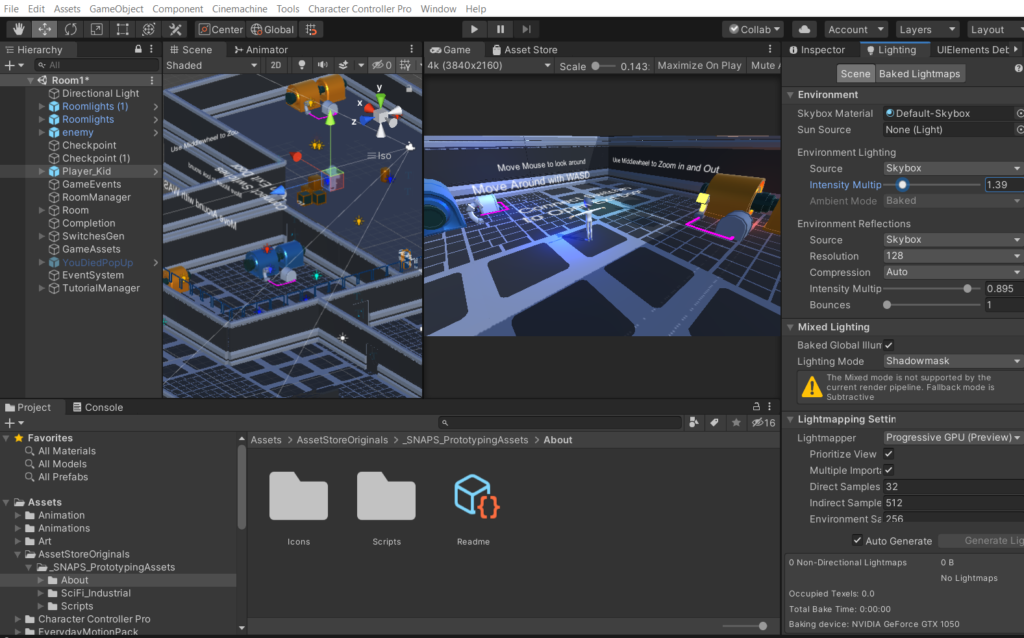Toggle scene lighting with lightbulb icon
Image resolution: width=1024 pixels, height=638 pixels.
(x=302, y=65)
